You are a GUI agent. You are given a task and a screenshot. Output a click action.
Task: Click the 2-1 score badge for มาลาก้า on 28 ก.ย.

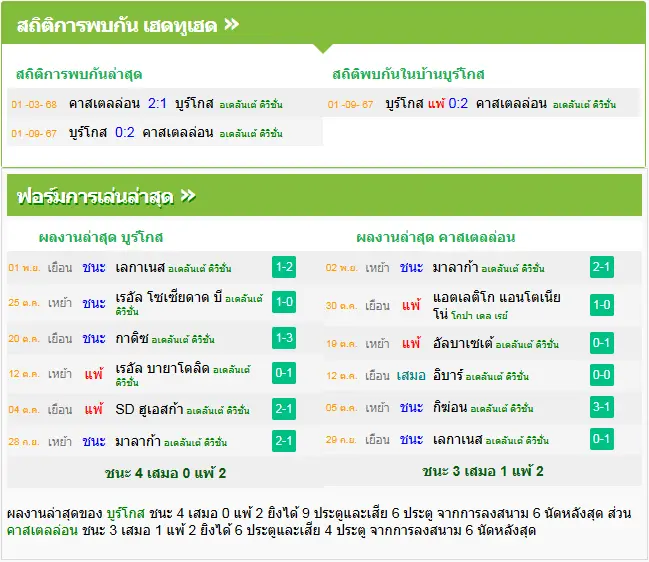[284, 441]
